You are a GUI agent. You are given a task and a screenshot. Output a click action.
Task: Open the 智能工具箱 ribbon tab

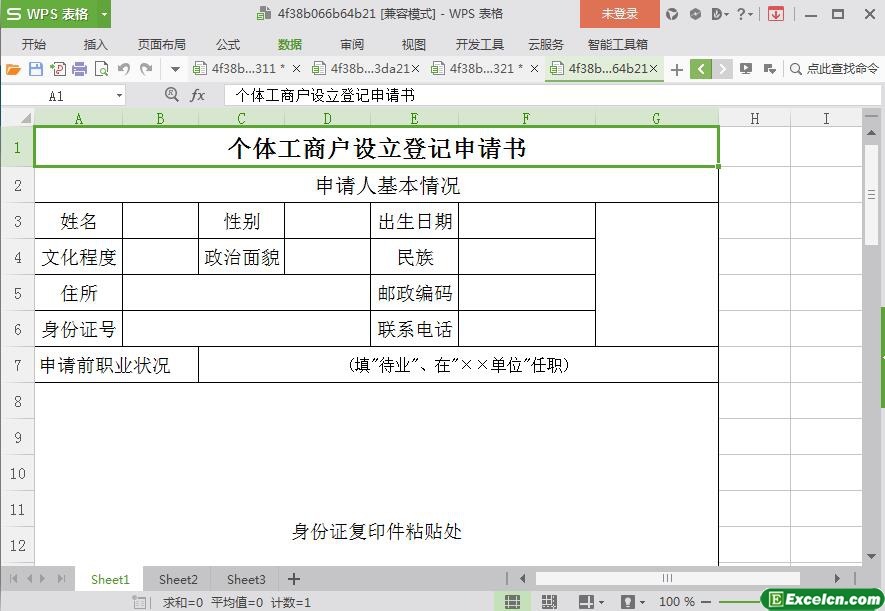click(x=617, y=45)
